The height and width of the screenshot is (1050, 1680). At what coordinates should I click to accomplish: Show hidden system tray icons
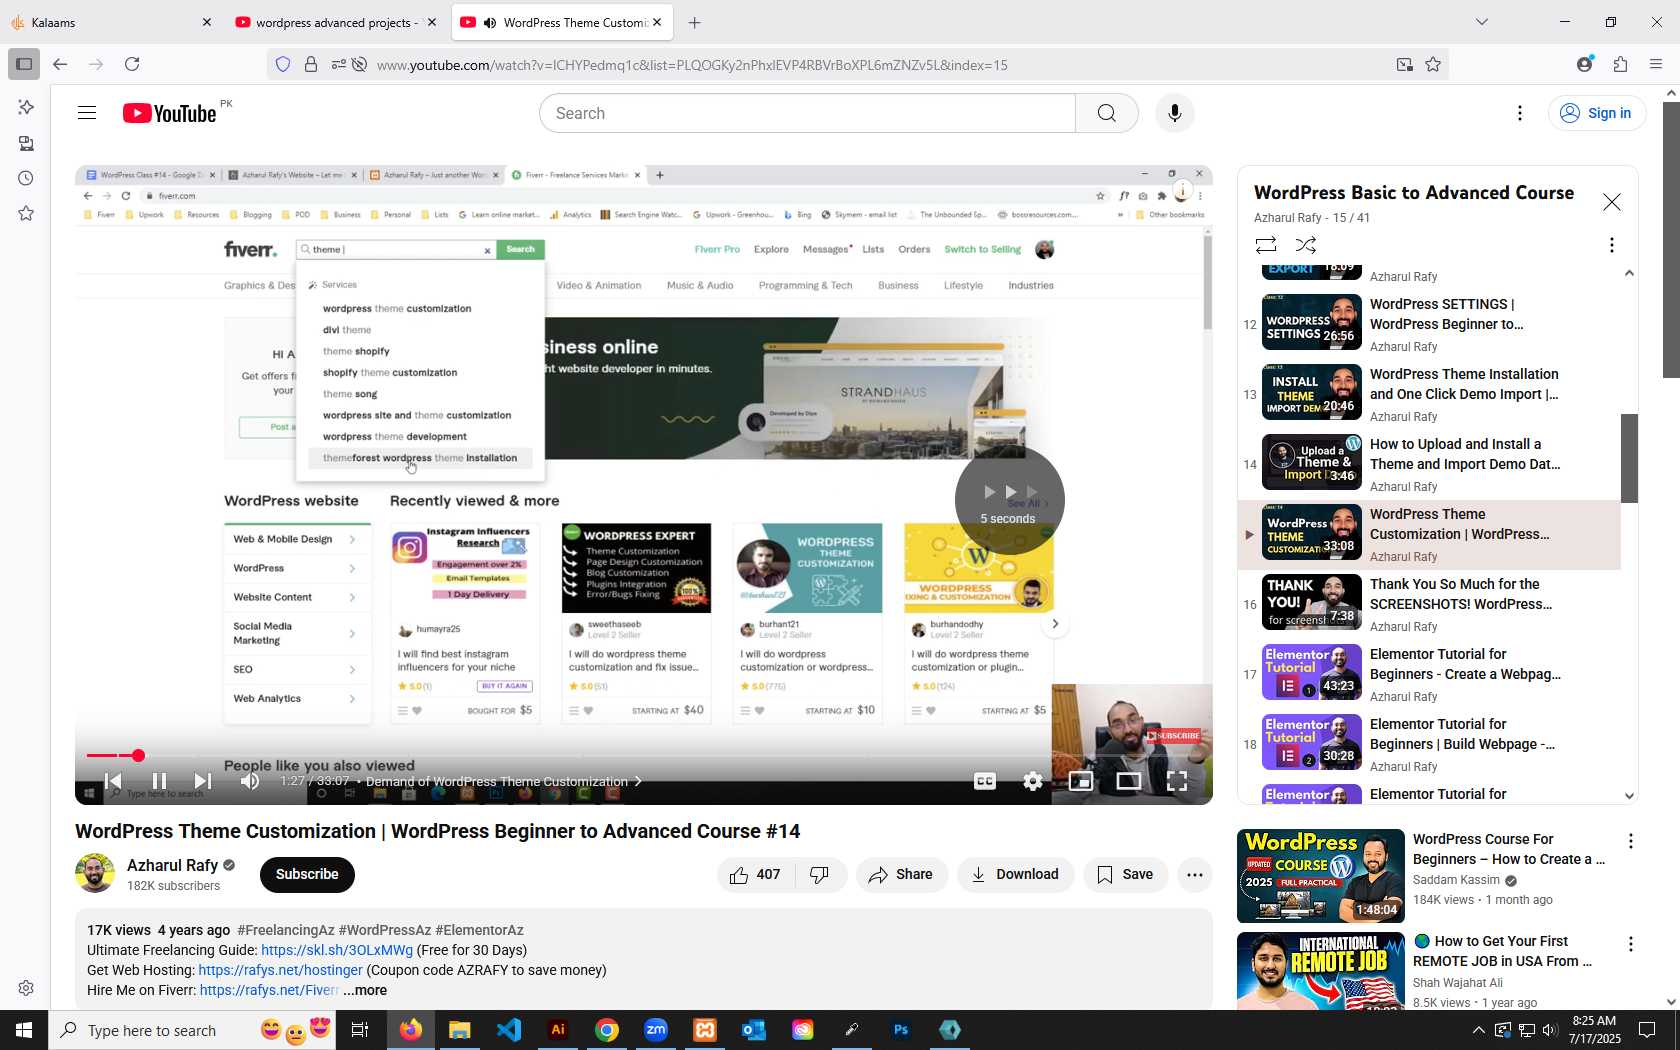tap(1478, 1030)
